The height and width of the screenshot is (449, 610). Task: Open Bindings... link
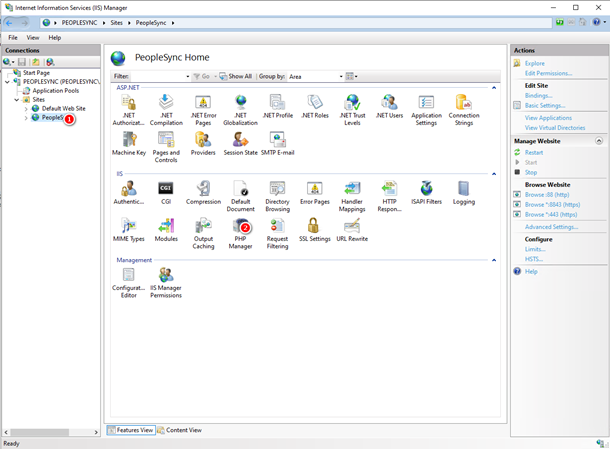(538, 96)
